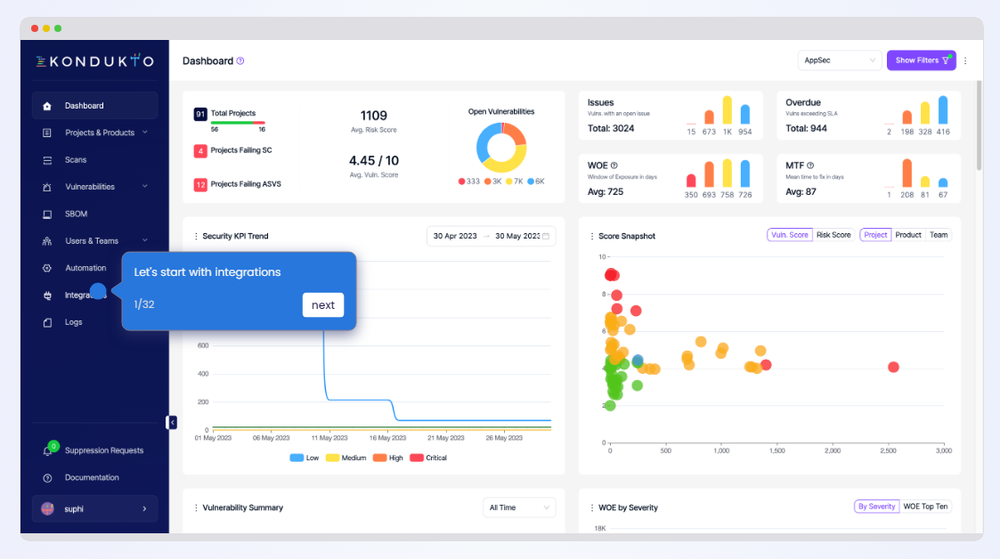This screenshot has height=559, width=1000.
Task: Expand the Users & Teams chevron
Action: point(145,240)
